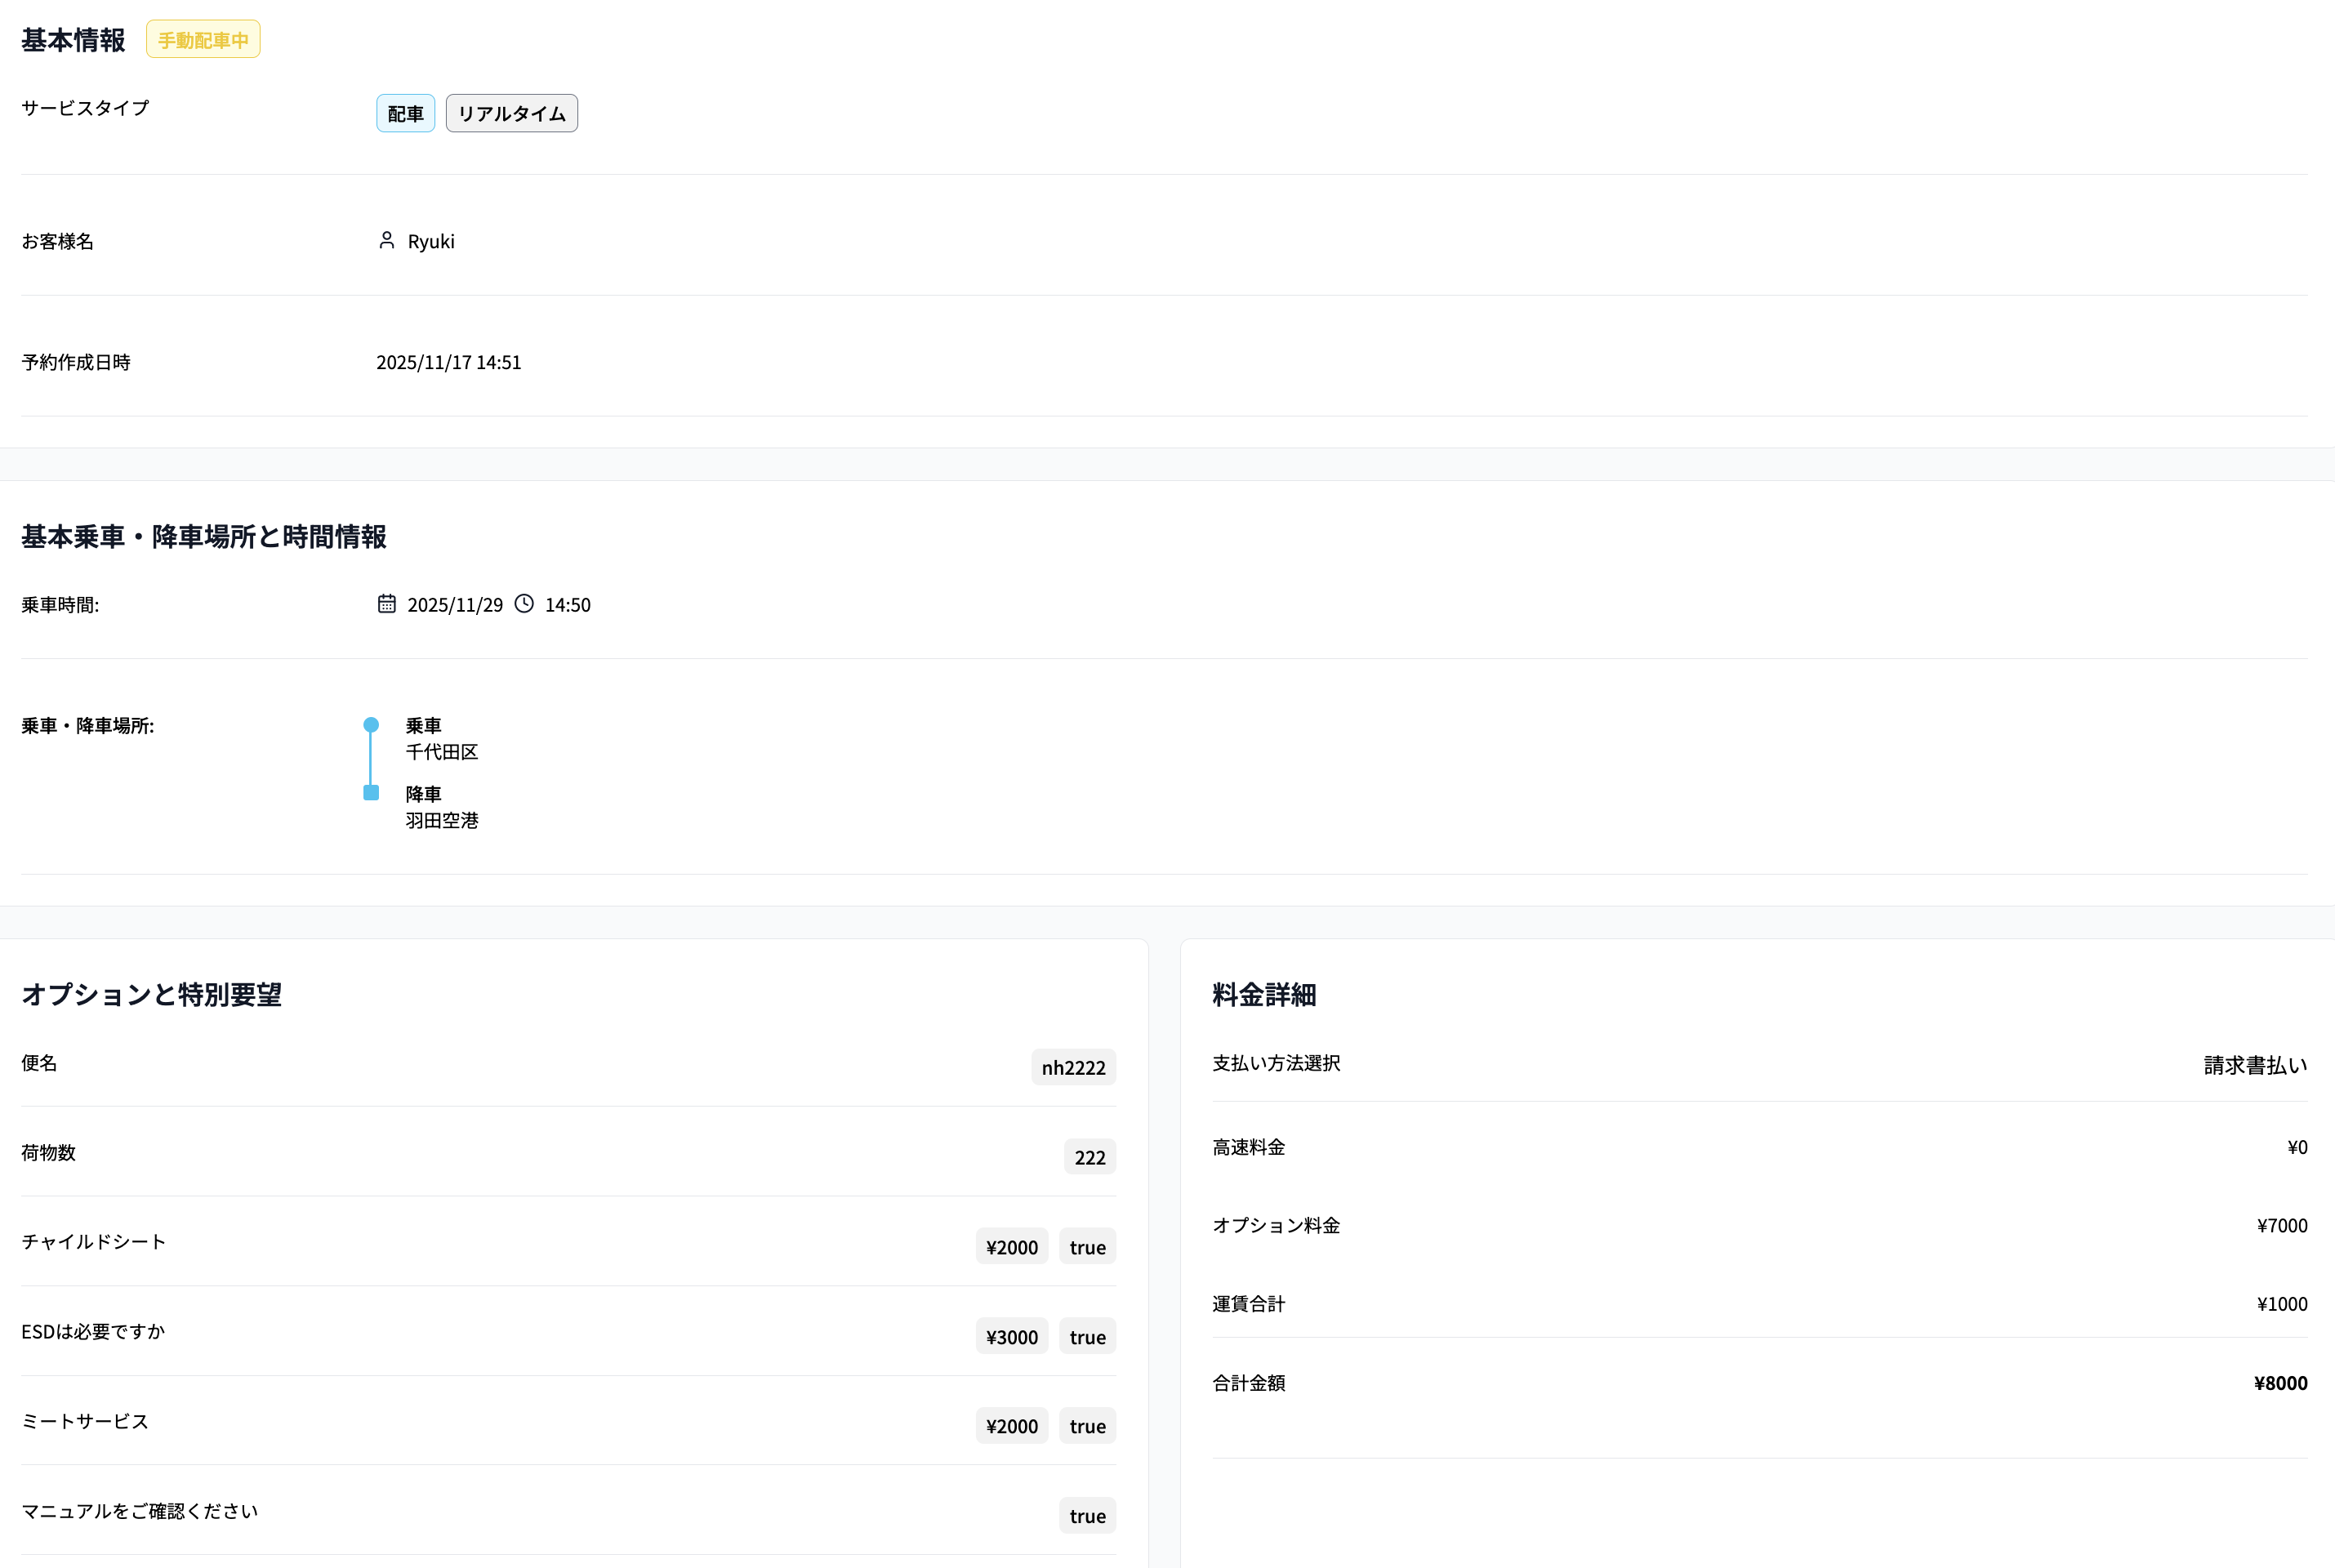Click the 請求書払い payment method value
The height and width of the screenshot is (1568, 2335).
tap(2255, 1065)
